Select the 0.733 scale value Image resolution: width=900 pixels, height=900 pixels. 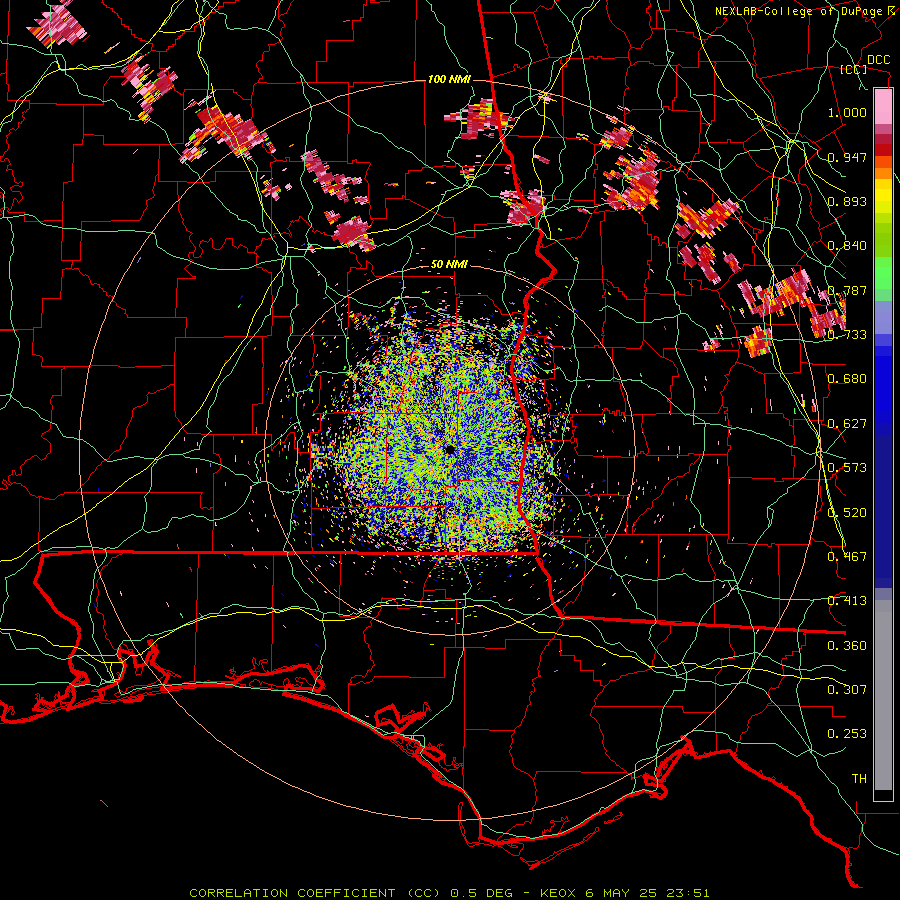click(x=847, y=335)
